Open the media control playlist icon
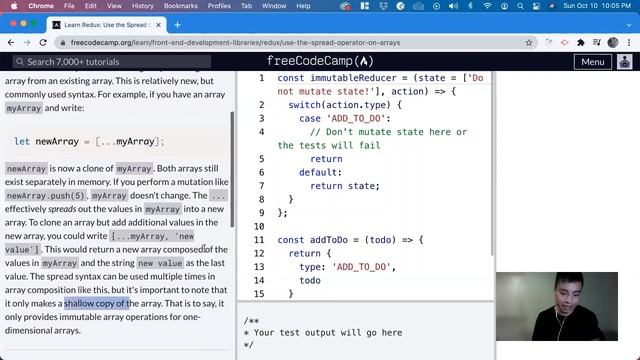640x360 pixels. tap(597, 42)
